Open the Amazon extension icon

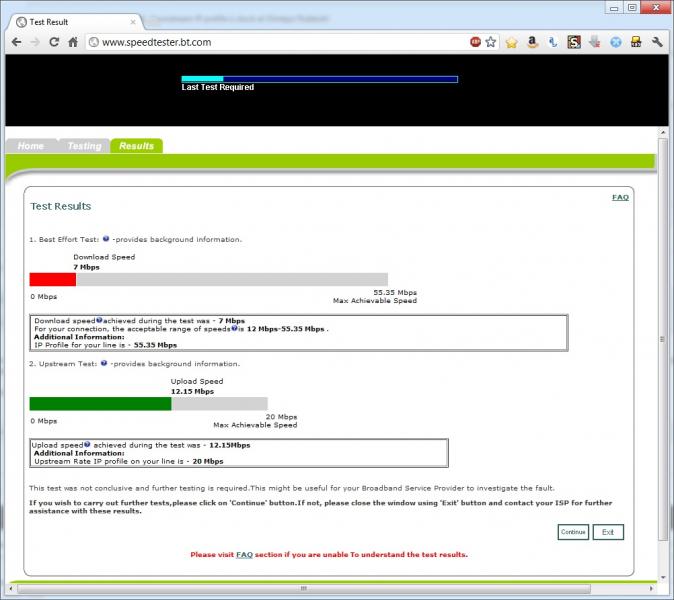(x=532, y=42)
